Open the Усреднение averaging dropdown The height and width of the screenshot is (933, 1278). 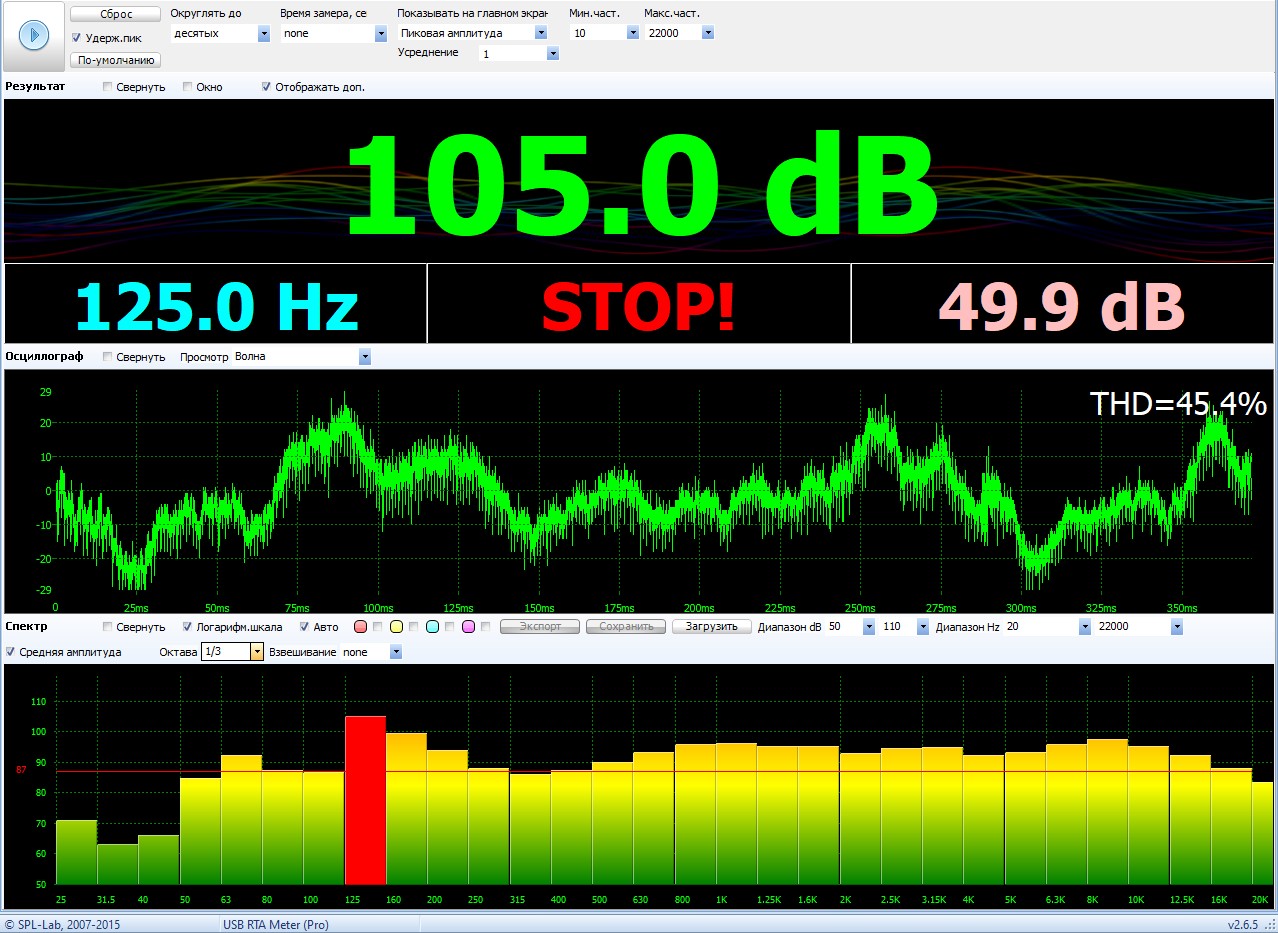[x=552, y=54]
